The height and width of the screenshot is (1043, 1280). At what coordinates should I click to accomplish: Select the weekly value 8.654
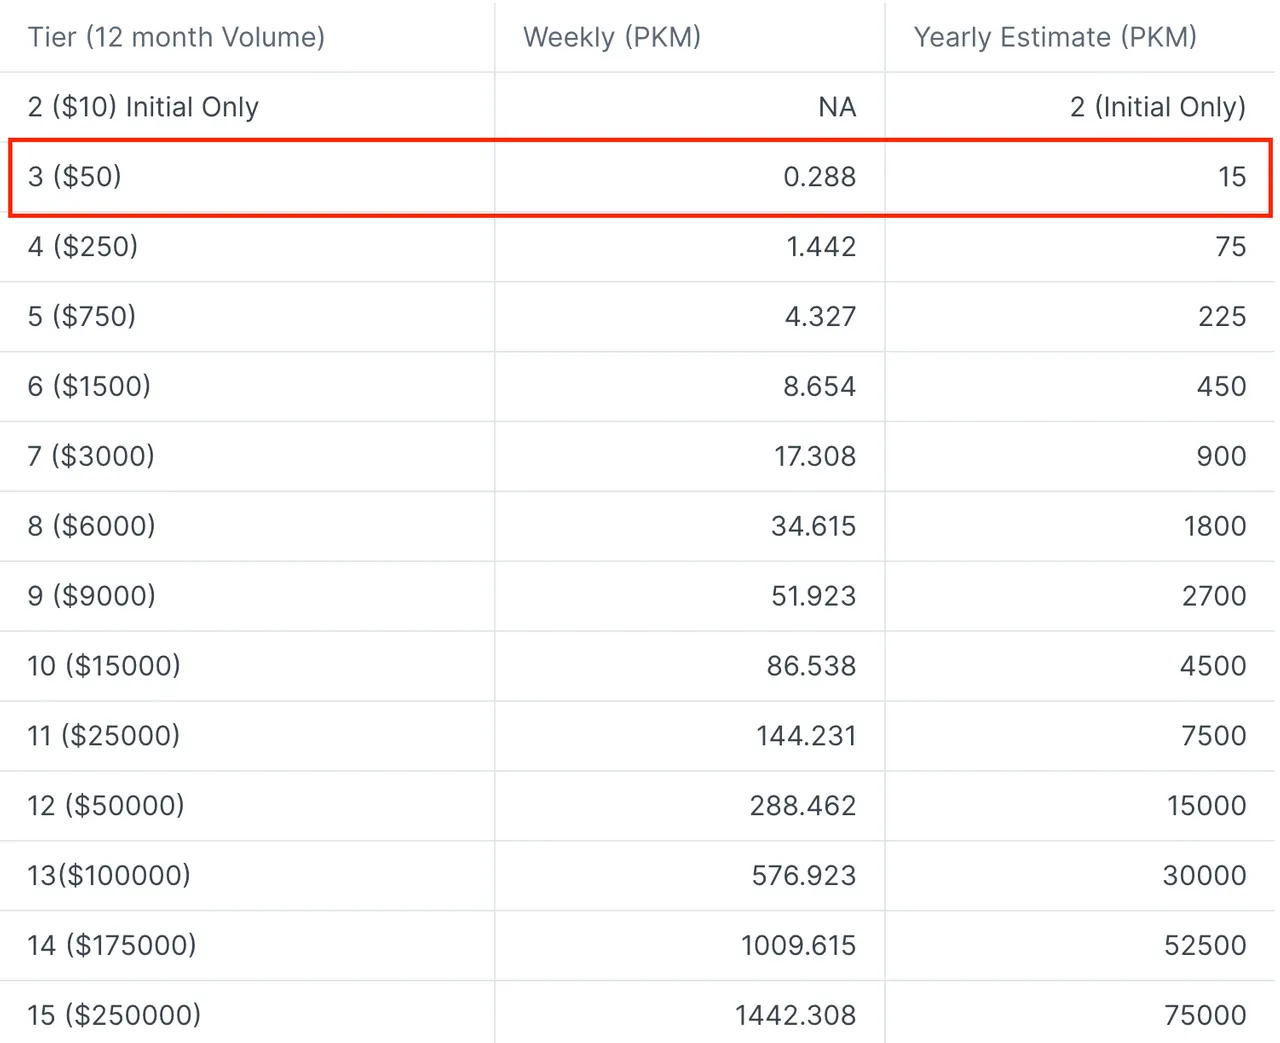click(x=820, y=386)
